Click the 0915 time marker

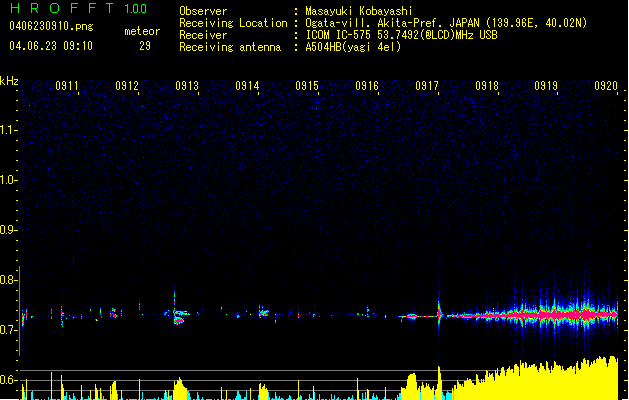[x=307, y=86]
